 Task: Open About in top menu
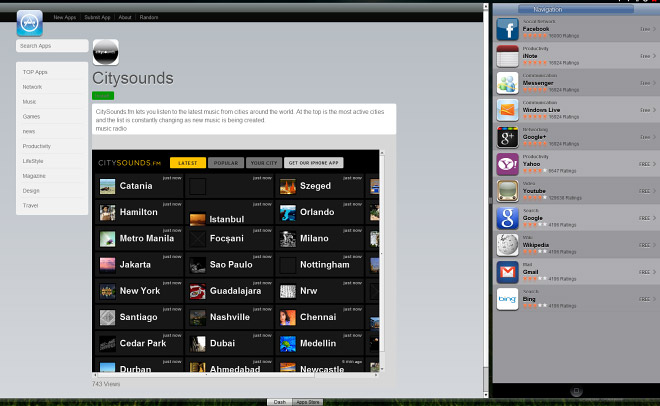coord(125,17)
